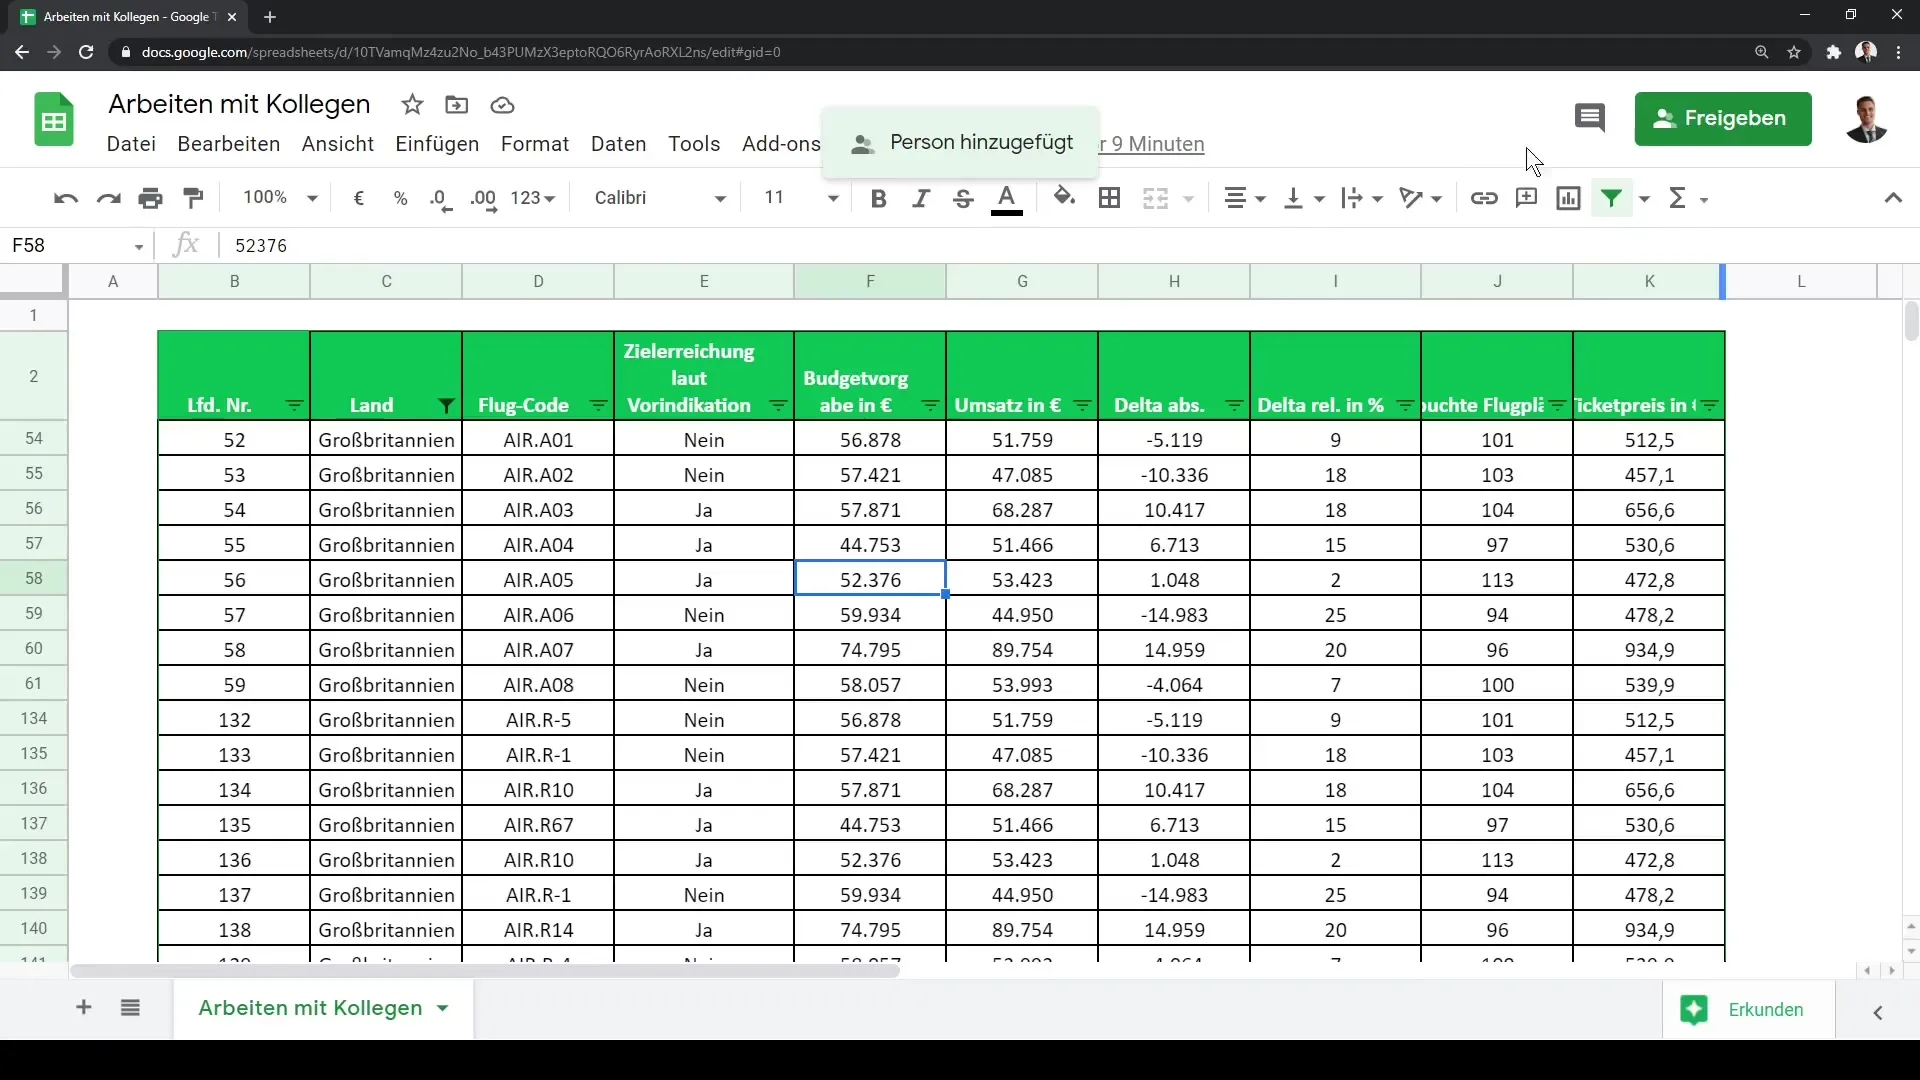Open the 100% zoom dropdown
This screenshot has height=1080, width=1920.
coord(280,198)
